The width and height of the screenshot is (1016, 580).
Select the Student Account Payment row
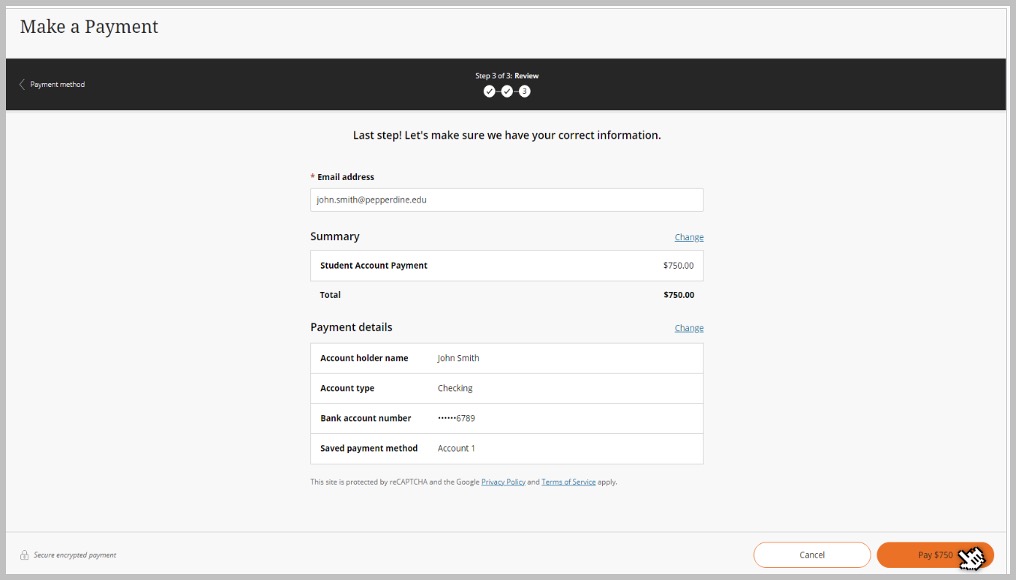point(506,266)
